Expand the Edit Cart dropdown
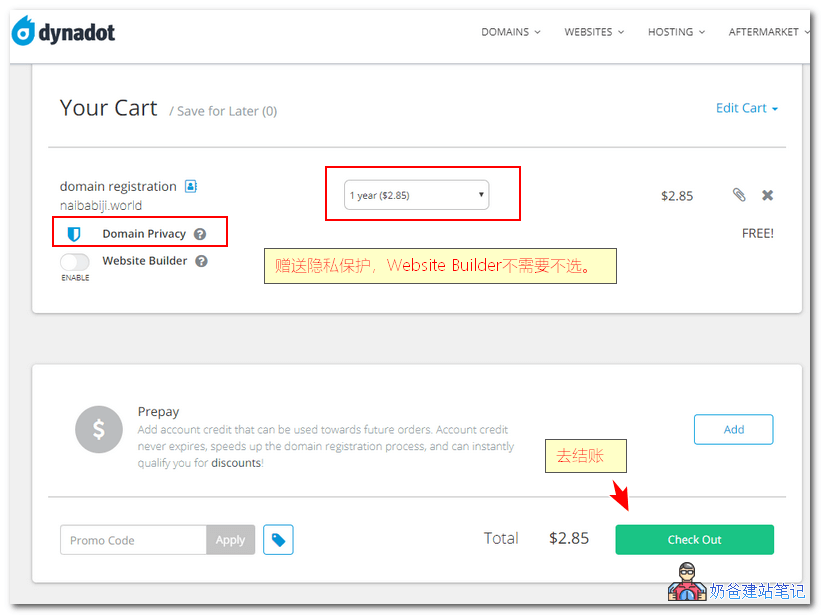This screenshot has width=821, height=615. click(746, 108)
